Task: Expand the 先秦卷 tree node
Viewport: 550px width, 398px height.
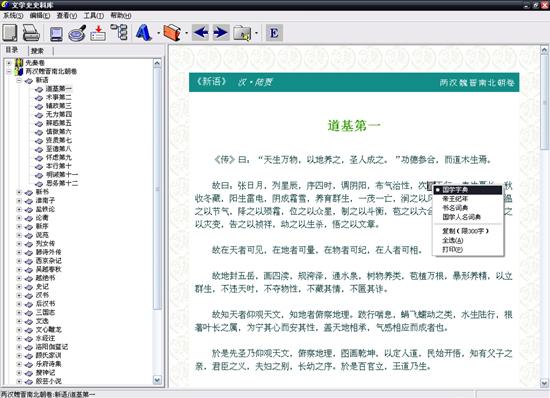Action: [9, 63]
